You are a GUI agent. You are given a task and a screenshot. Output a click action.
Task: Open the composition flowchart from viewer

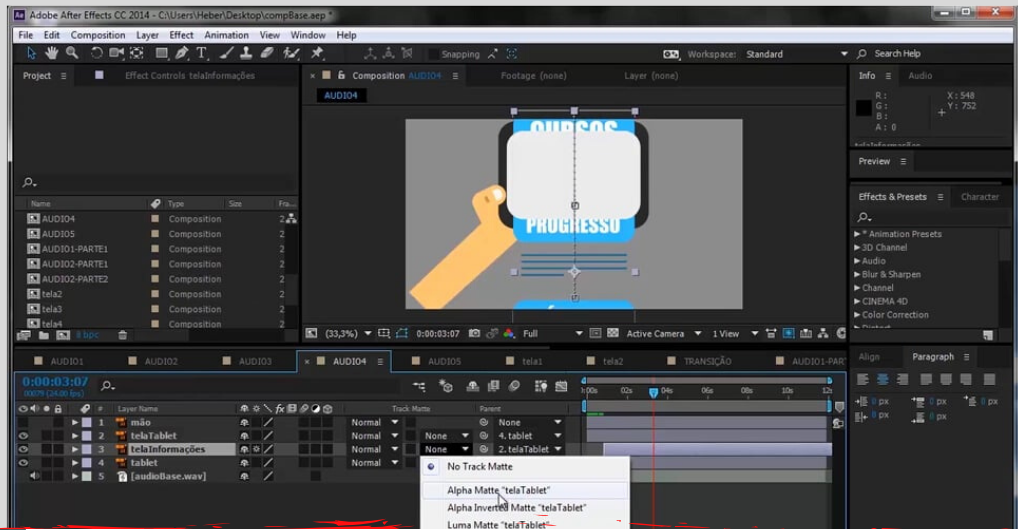tap(823, 333)
